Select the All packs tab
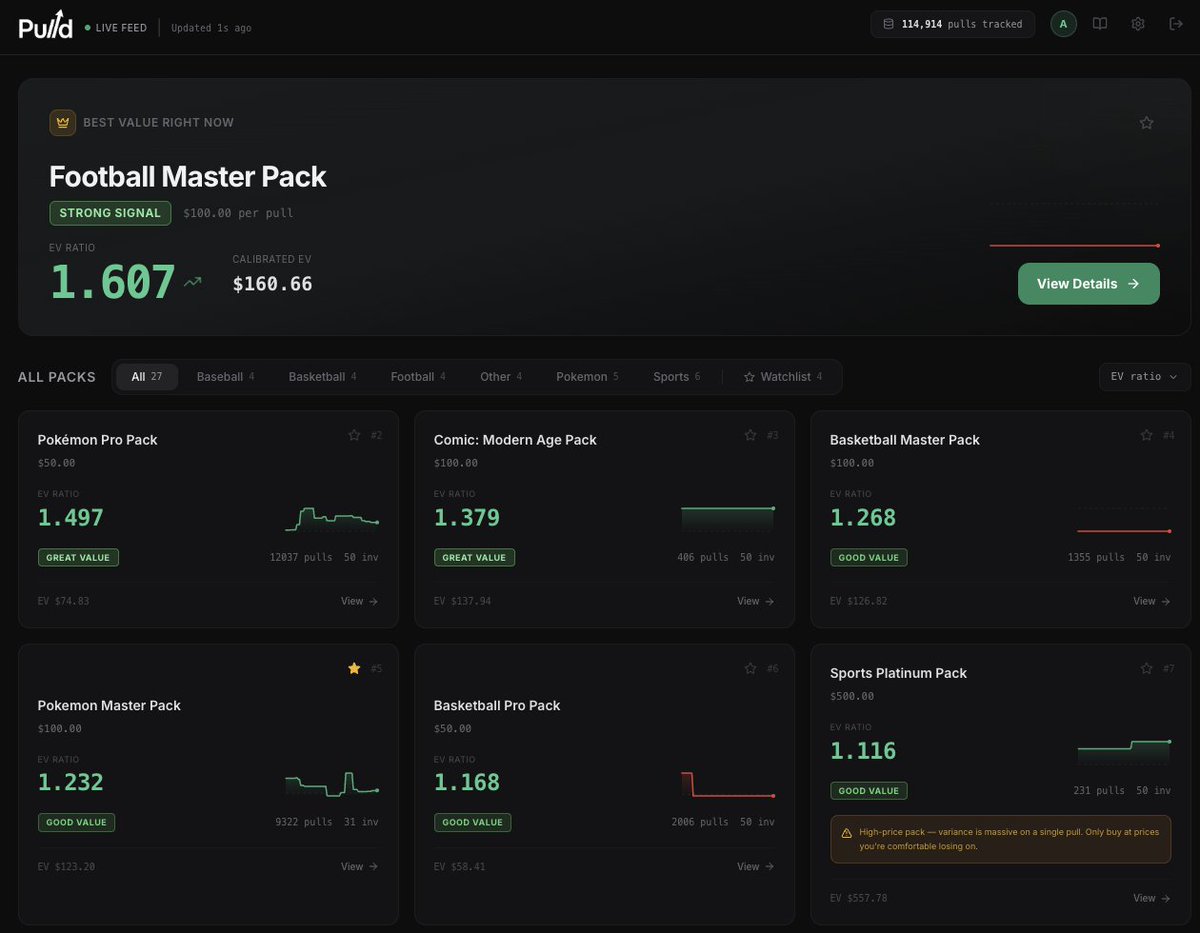 pyautogui.click(x=147, y=377)
